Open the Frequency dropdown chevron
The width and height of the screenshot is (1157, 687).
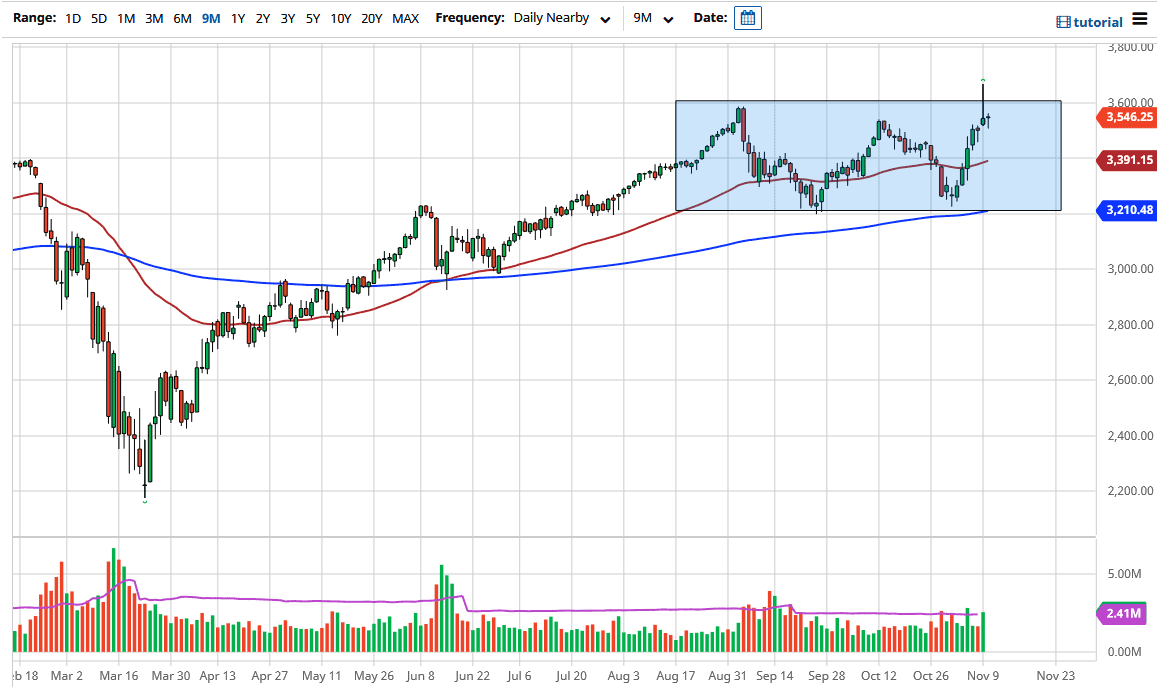[x=604, y=19]
